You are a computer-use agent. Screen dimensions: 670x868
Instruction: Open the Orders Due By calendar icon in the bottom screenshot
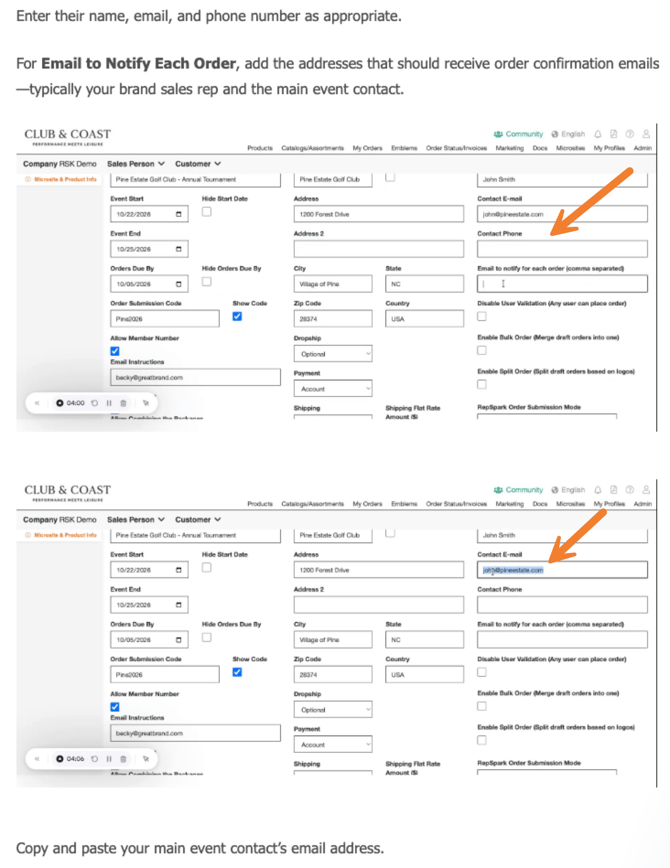coord(179,639)
